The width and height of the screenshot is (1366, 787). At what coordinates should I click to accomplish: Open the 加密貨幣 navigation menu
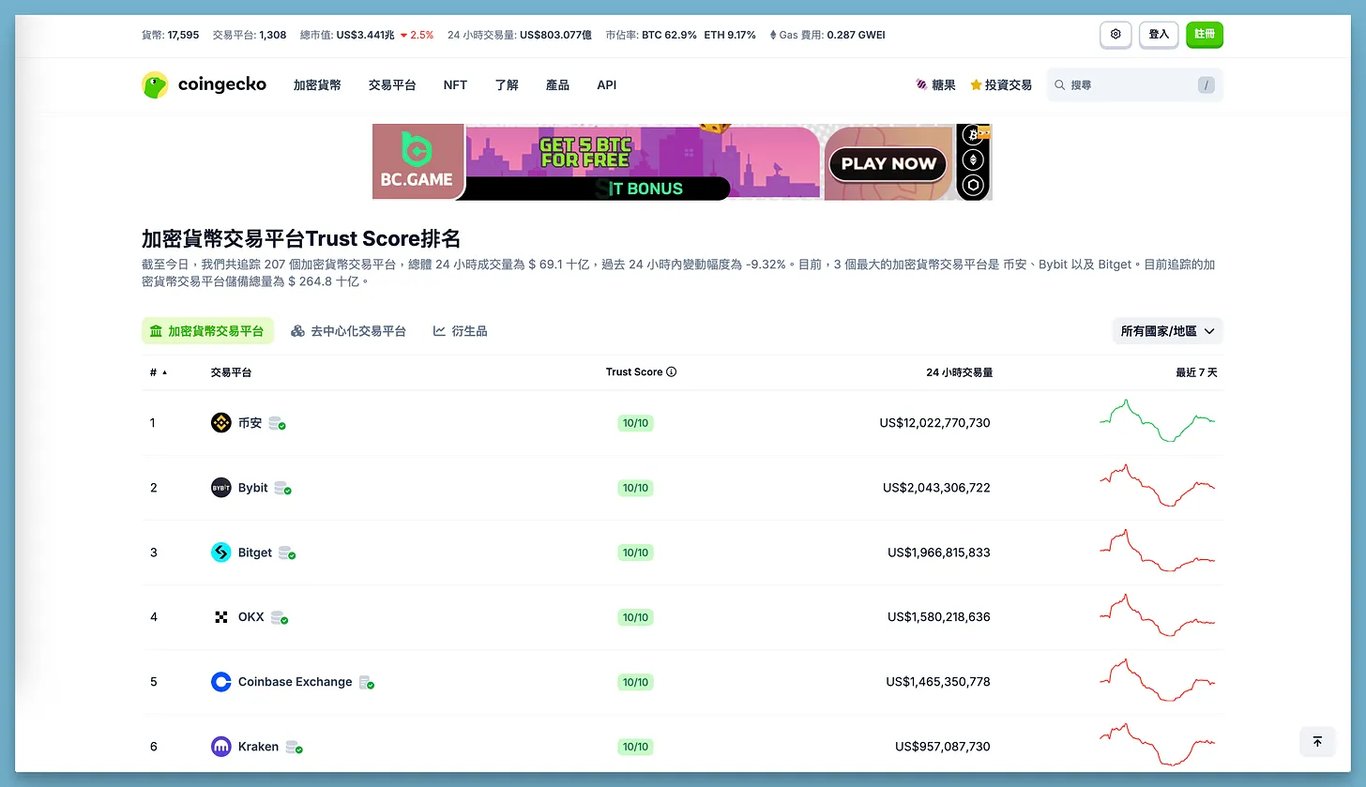tap(317, 85)
